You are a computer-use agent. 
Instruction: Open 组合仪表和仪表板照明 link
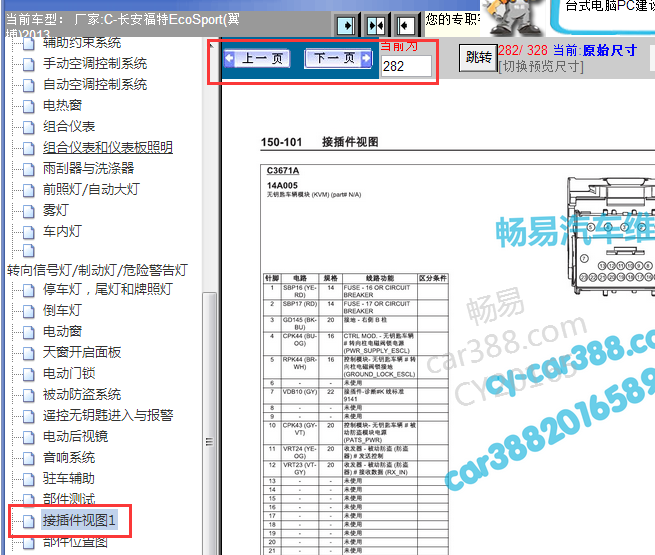[108, 147]
